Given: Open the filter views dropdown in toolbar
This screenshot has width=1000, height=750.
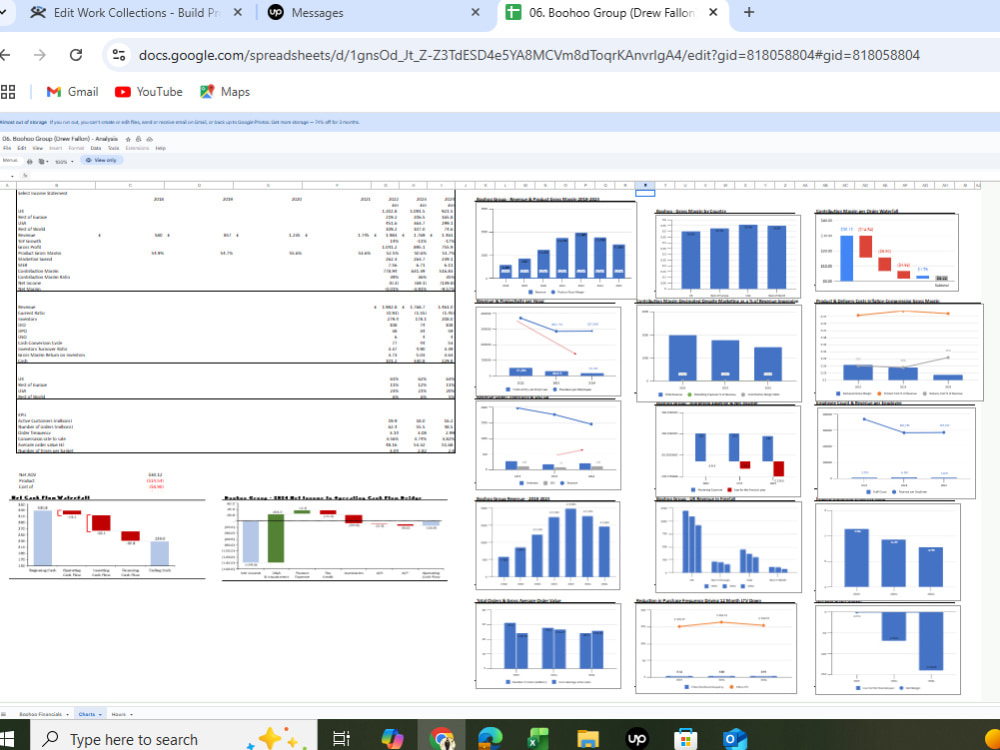Looking at the screenshot, I should 43,161.
